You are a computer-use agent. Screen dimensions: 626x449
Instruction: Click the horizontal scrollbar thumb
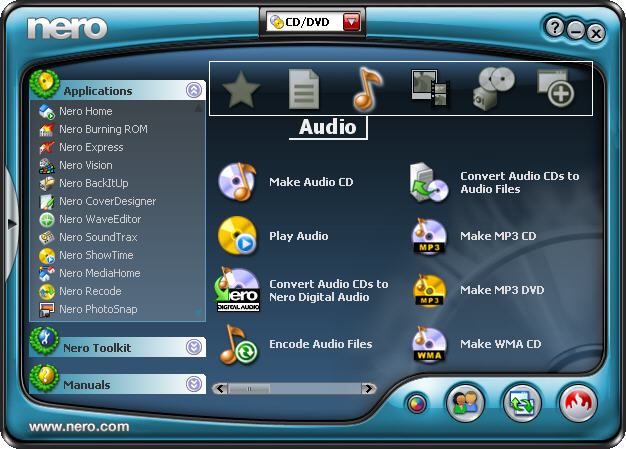[249, 388]
